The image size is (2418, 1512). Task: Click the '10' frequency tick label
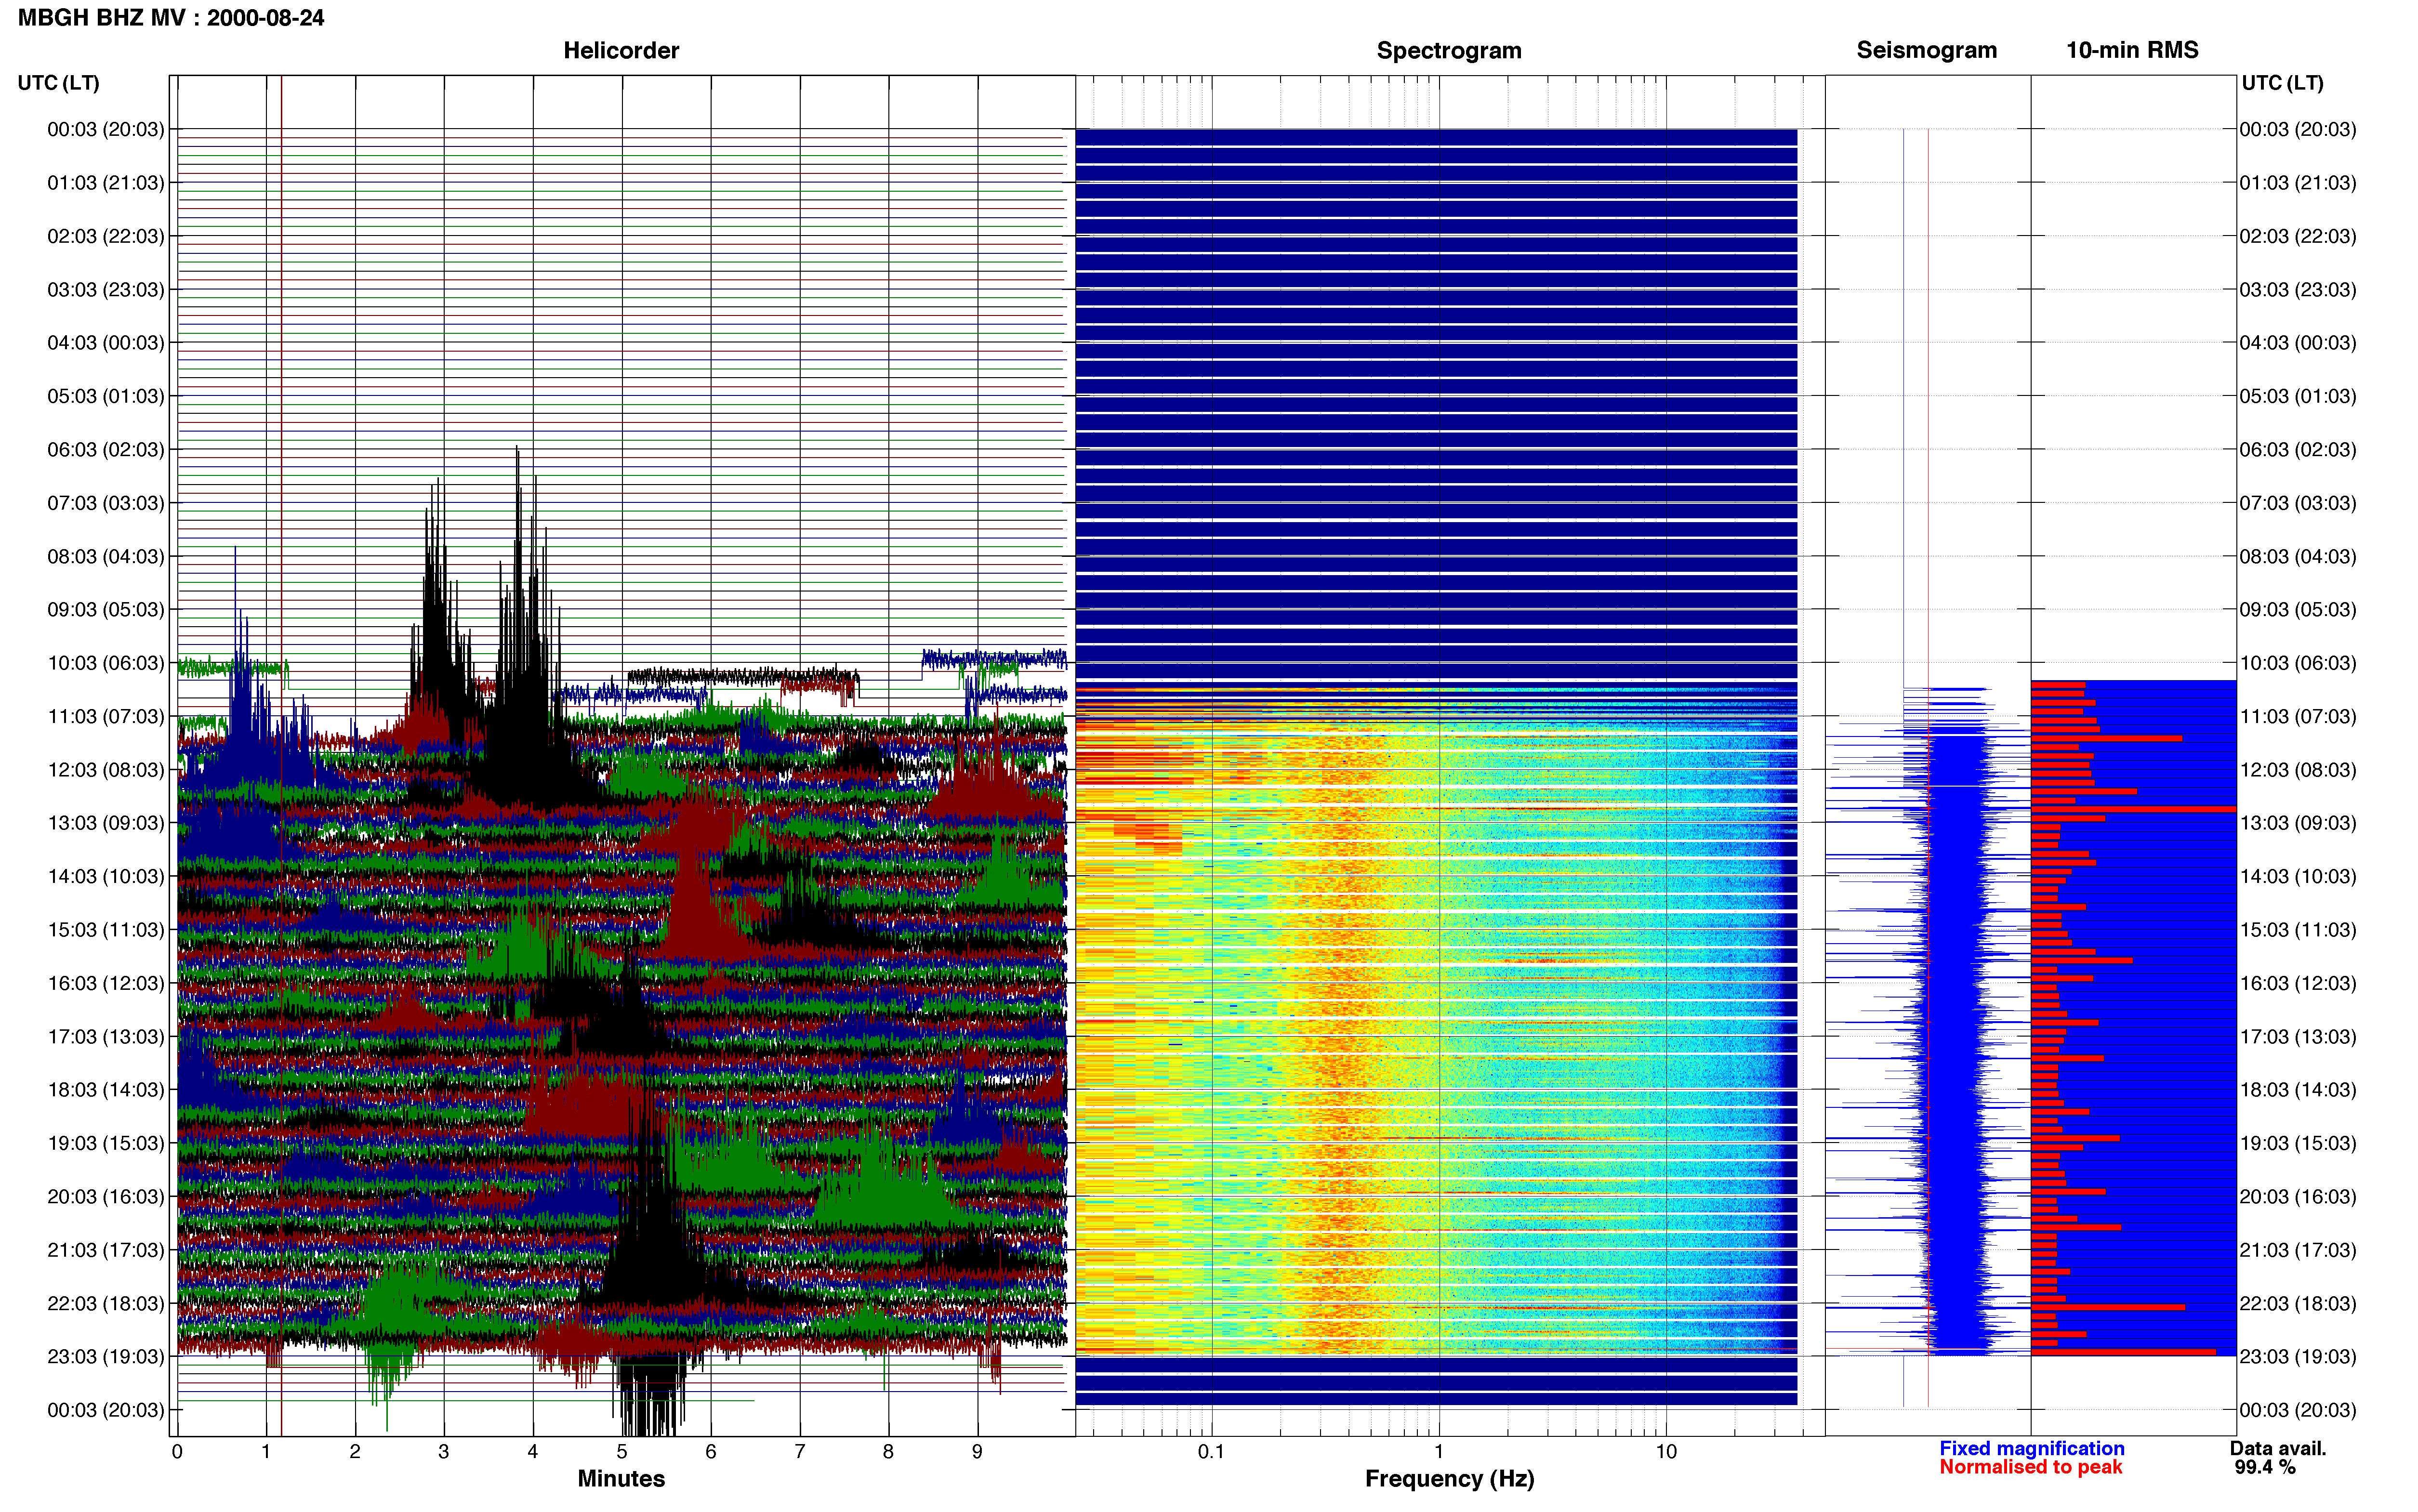tap(1666, 1452)
